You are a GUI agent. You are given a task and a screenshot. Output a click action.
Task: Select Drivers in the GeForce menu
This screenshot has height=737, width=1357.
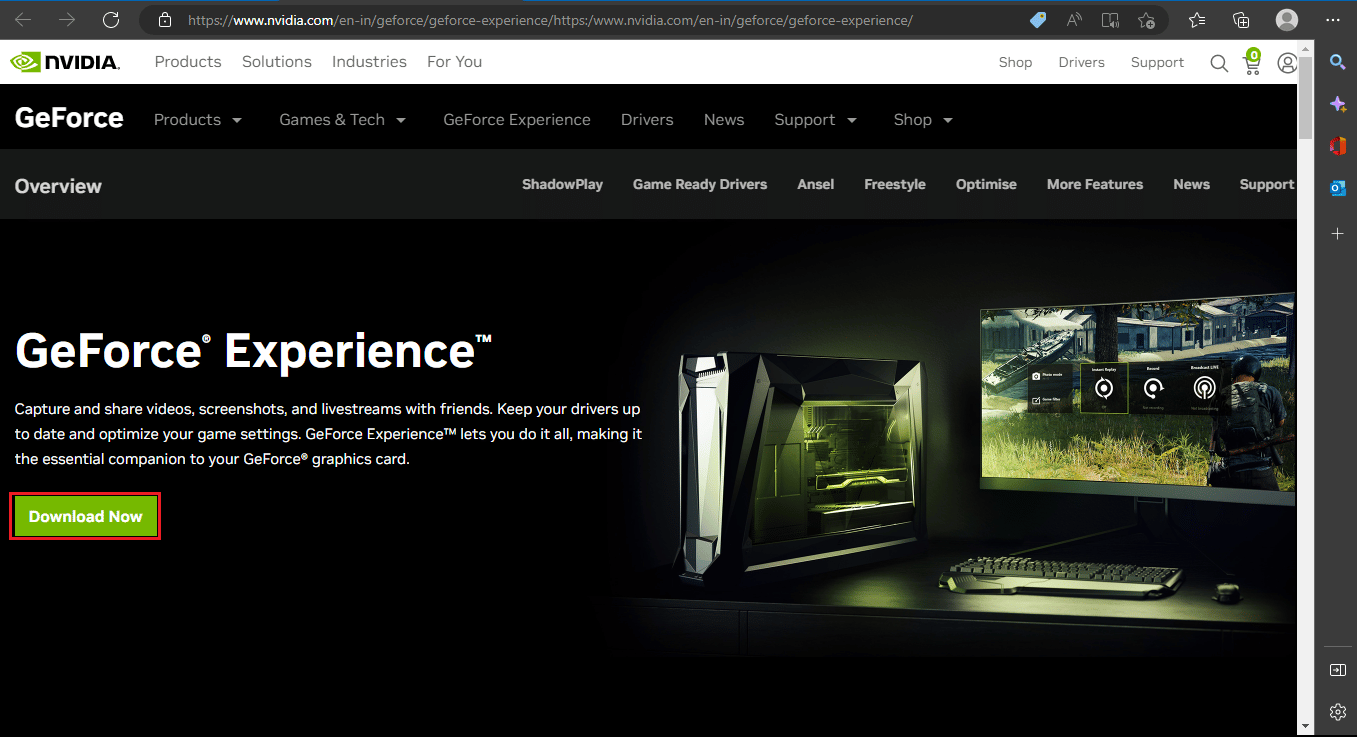(647, 119)
